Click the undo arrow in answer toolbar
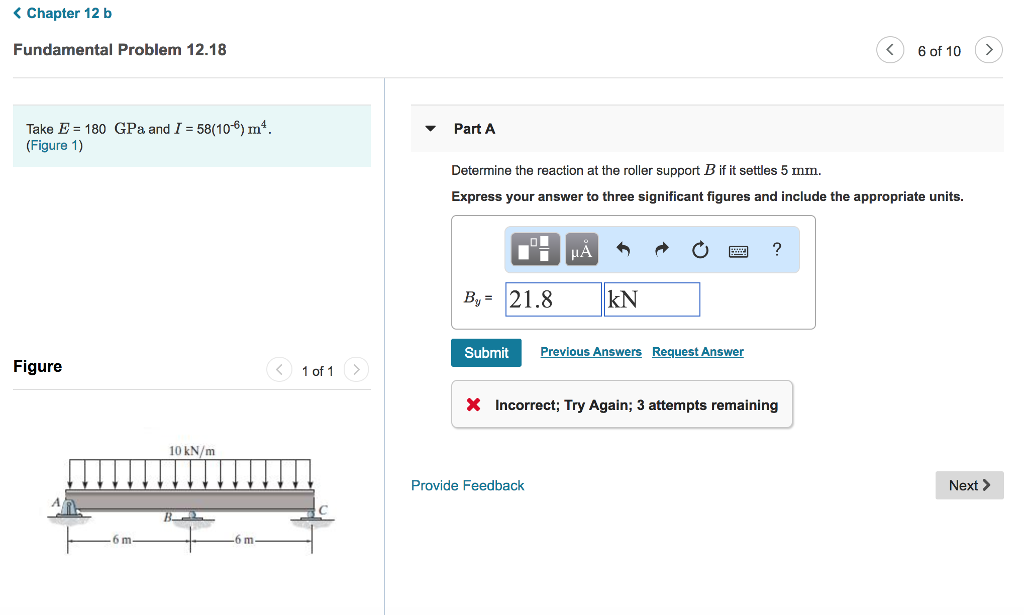1024x615 pixels. point(623,250)
